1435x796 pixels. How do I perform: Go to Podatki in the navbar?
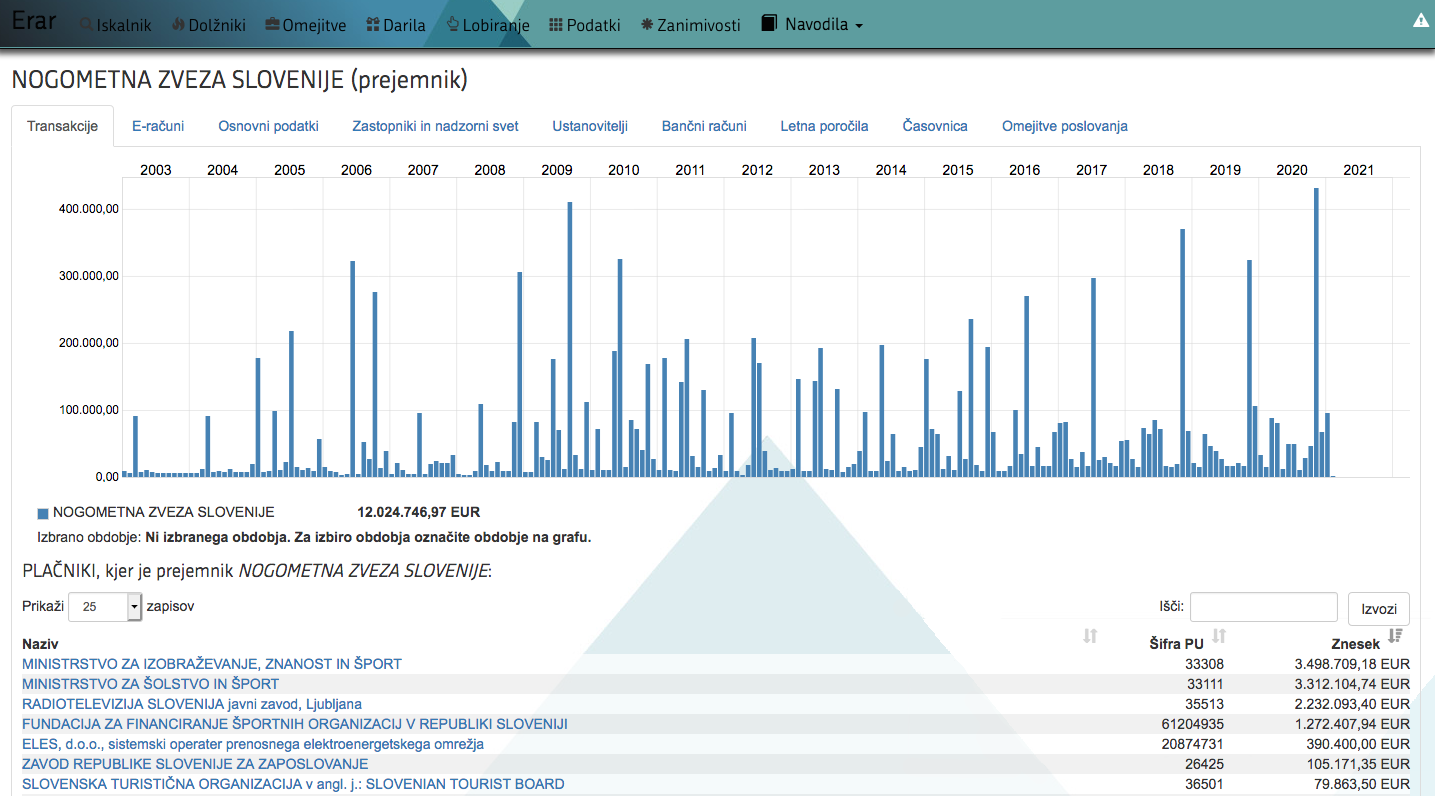(x=585, y=25)
